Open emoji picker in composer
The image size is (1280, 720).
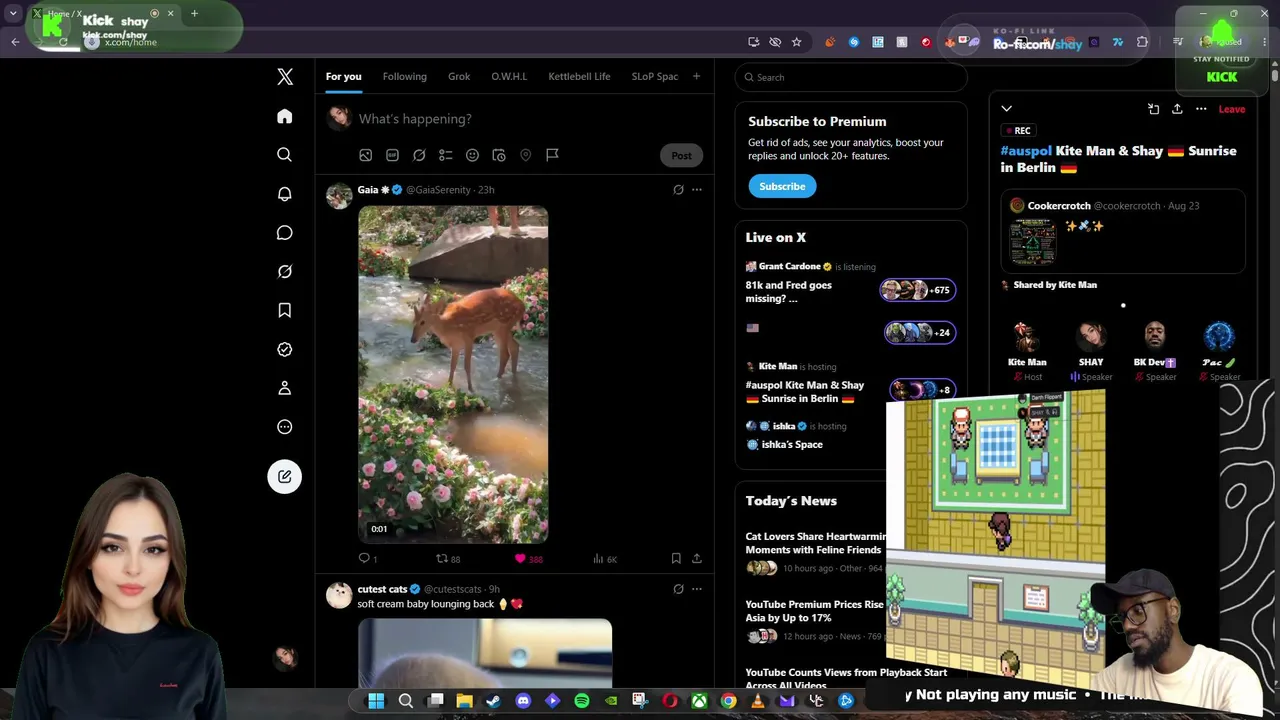pyautogui.click(x=472, y=155)
